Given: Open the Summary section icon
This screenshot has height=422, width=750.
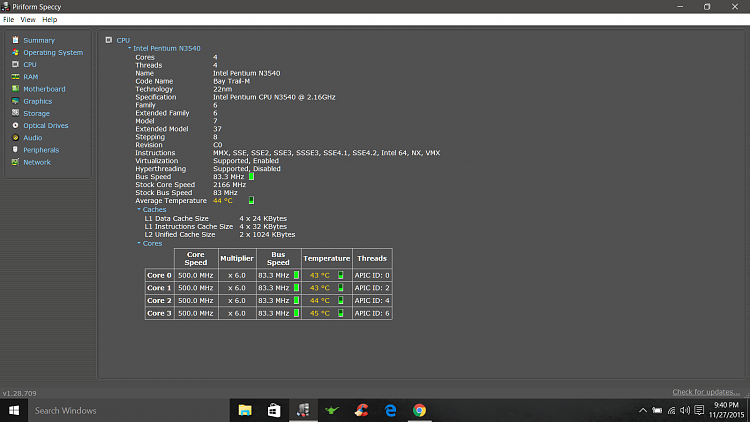Looking at the screenshot, I should 15,40.
